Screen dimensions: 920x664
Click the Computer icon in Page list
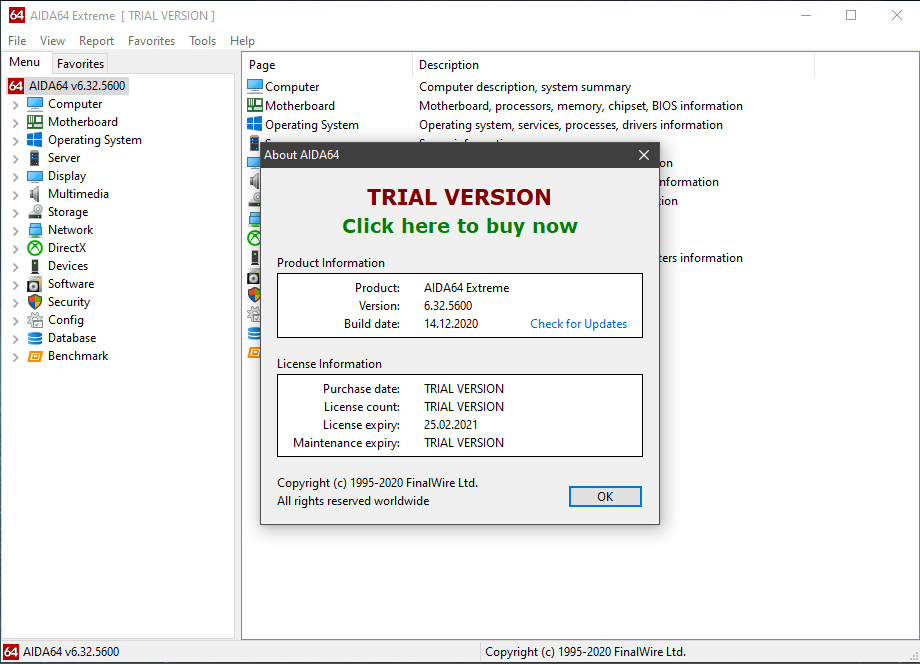[x=255, y=86]
